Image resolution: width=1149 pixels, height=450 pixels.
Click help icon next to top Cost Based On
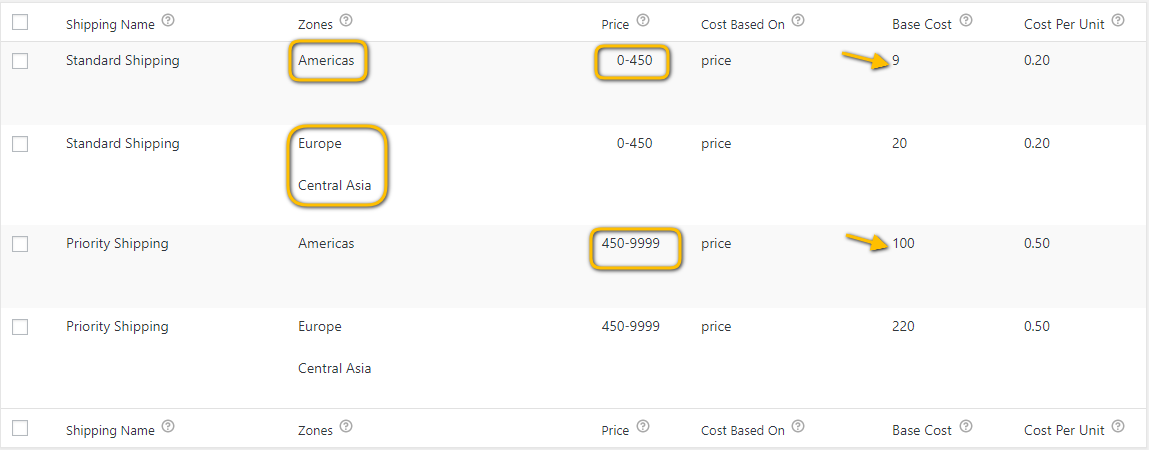(798, 21)
